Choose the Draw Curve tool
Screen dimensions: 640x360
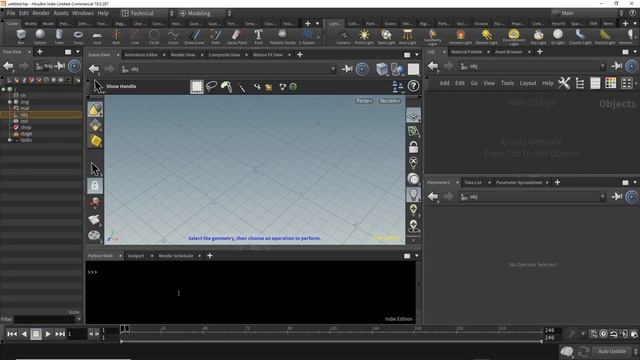coord(194,36)
